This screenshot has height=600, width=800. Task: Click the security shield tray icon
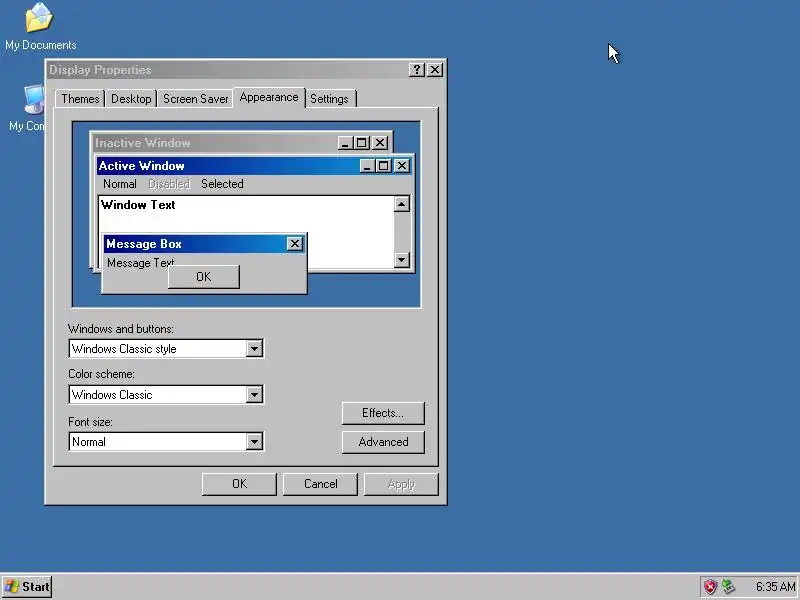pyautogui.click(x=710, y=587)
